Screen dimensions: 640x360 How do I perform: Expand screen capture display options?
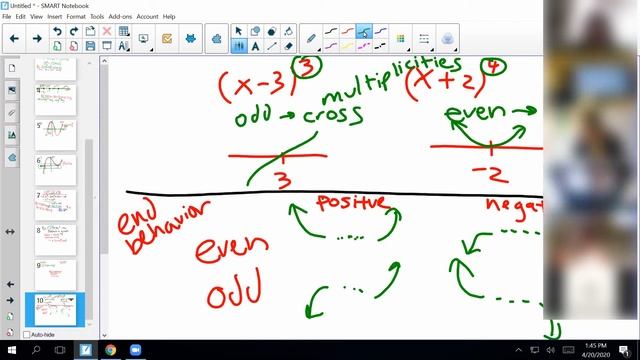click(151, 50)
